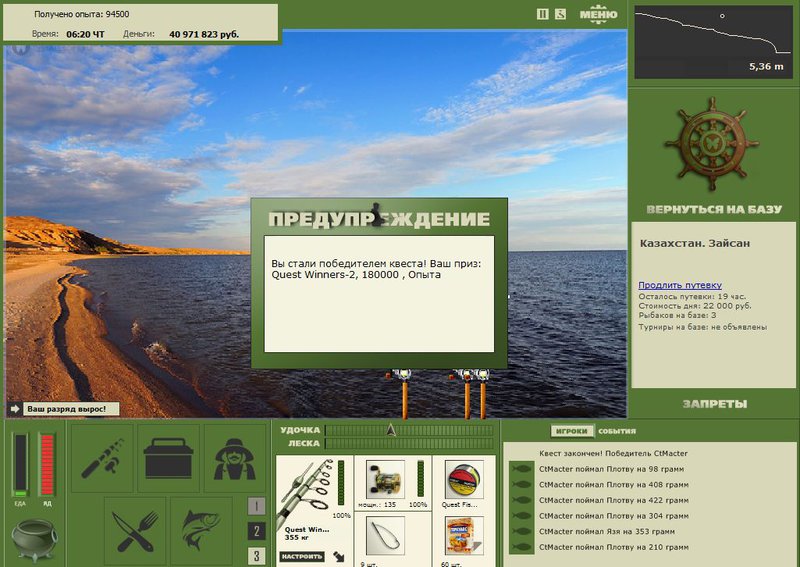Image resolution: width=800 pixels, height=567 pixels.
Task: Click the rod 100% condition bar
Action: (x=341, y=484)
